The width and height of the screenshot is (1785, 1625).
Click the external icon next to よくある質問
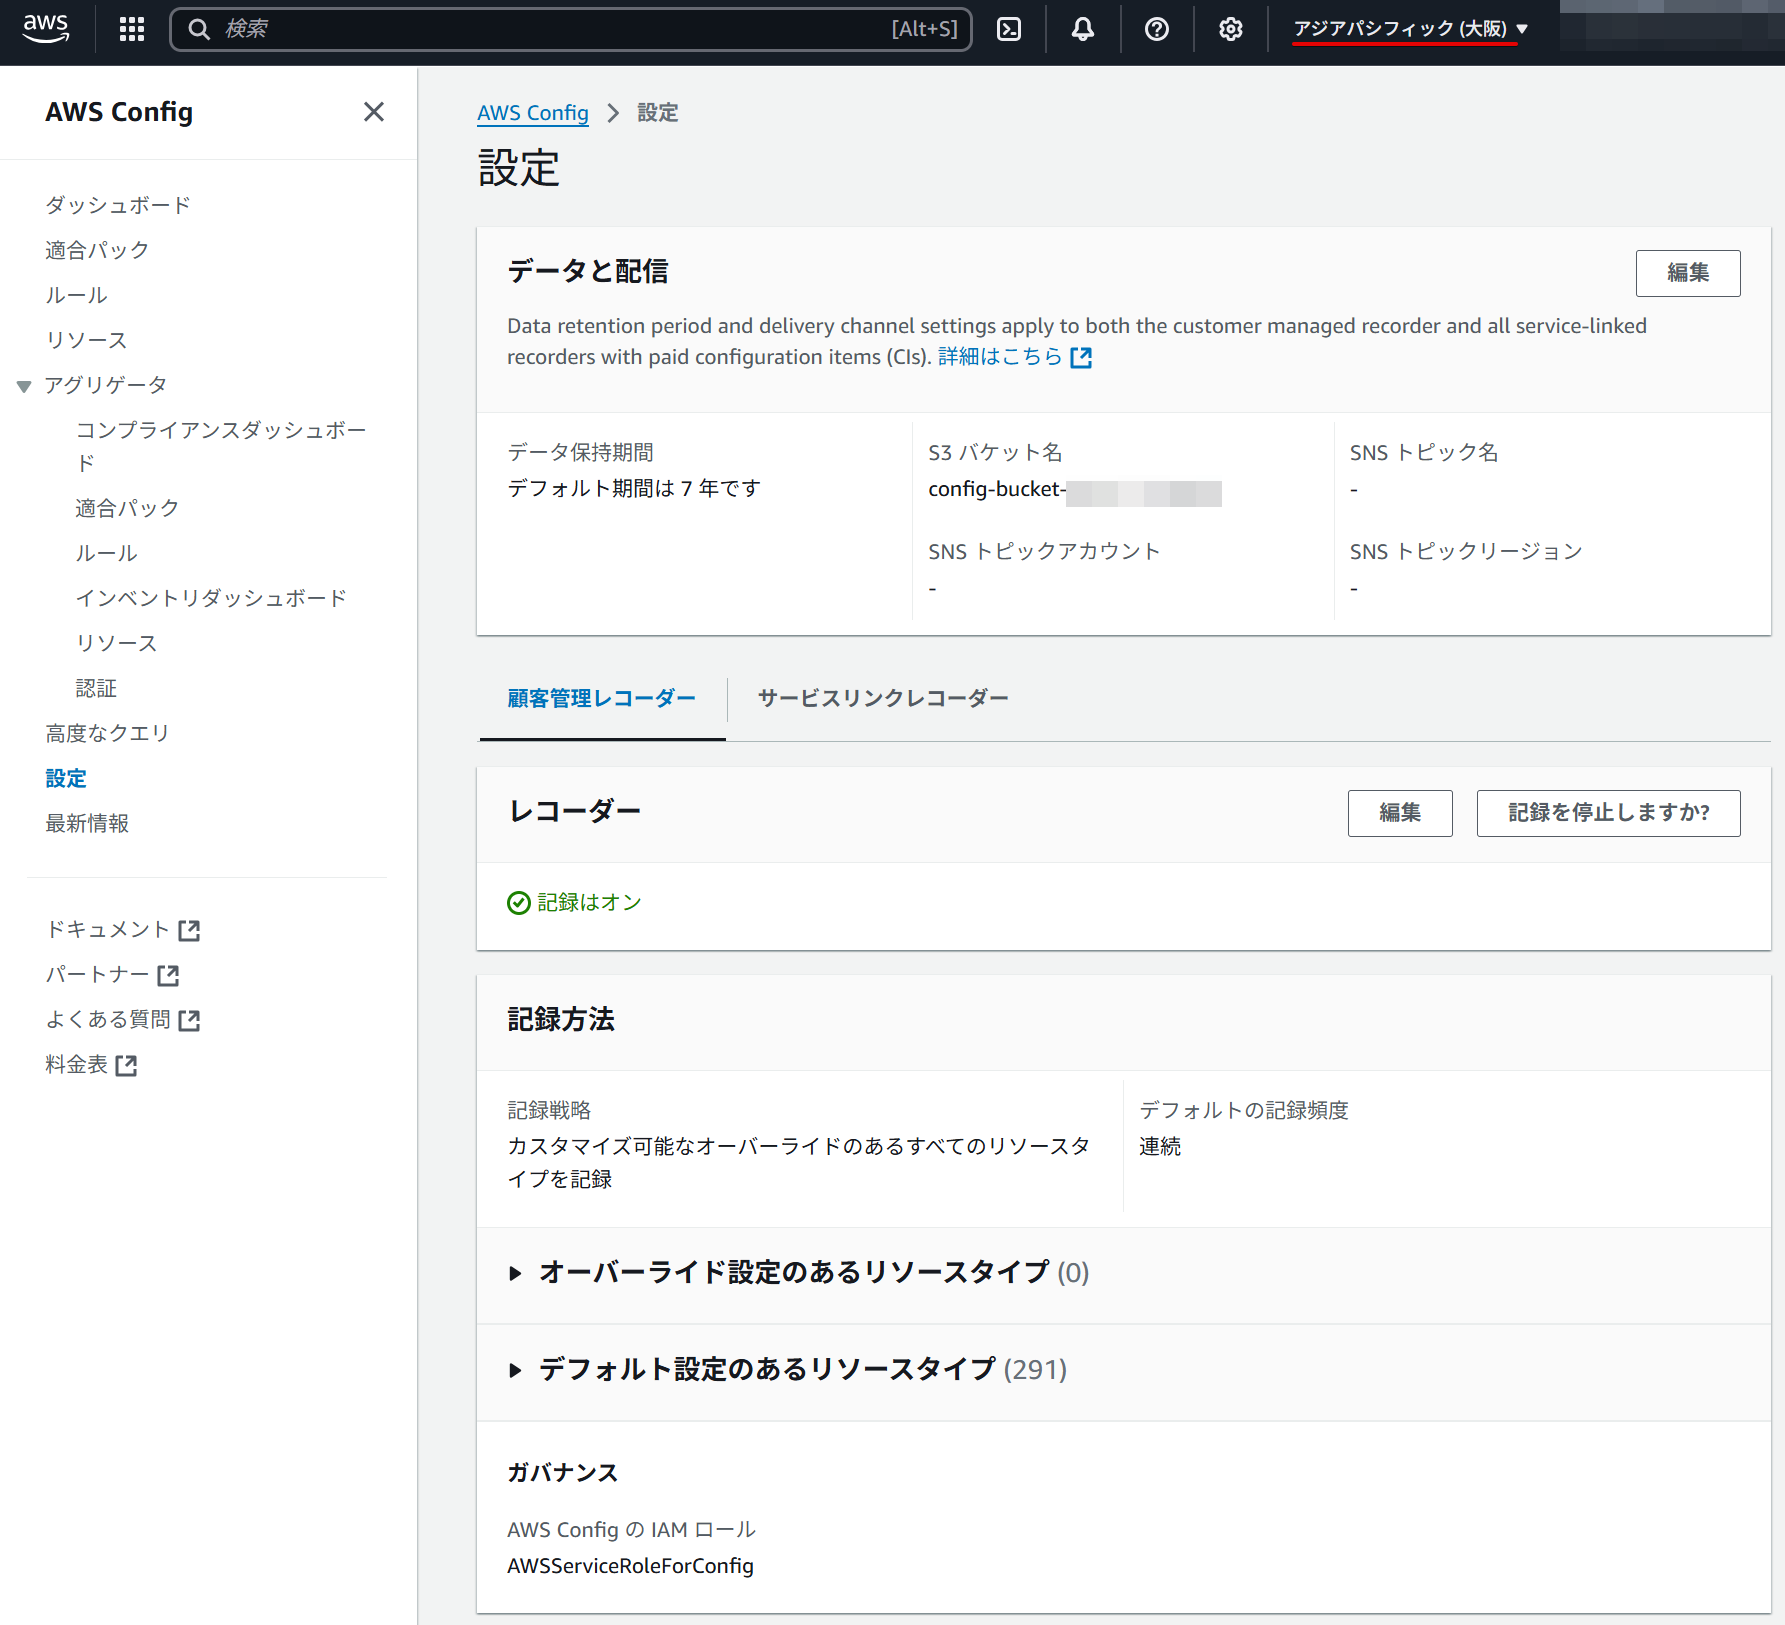coord(189,1020)
